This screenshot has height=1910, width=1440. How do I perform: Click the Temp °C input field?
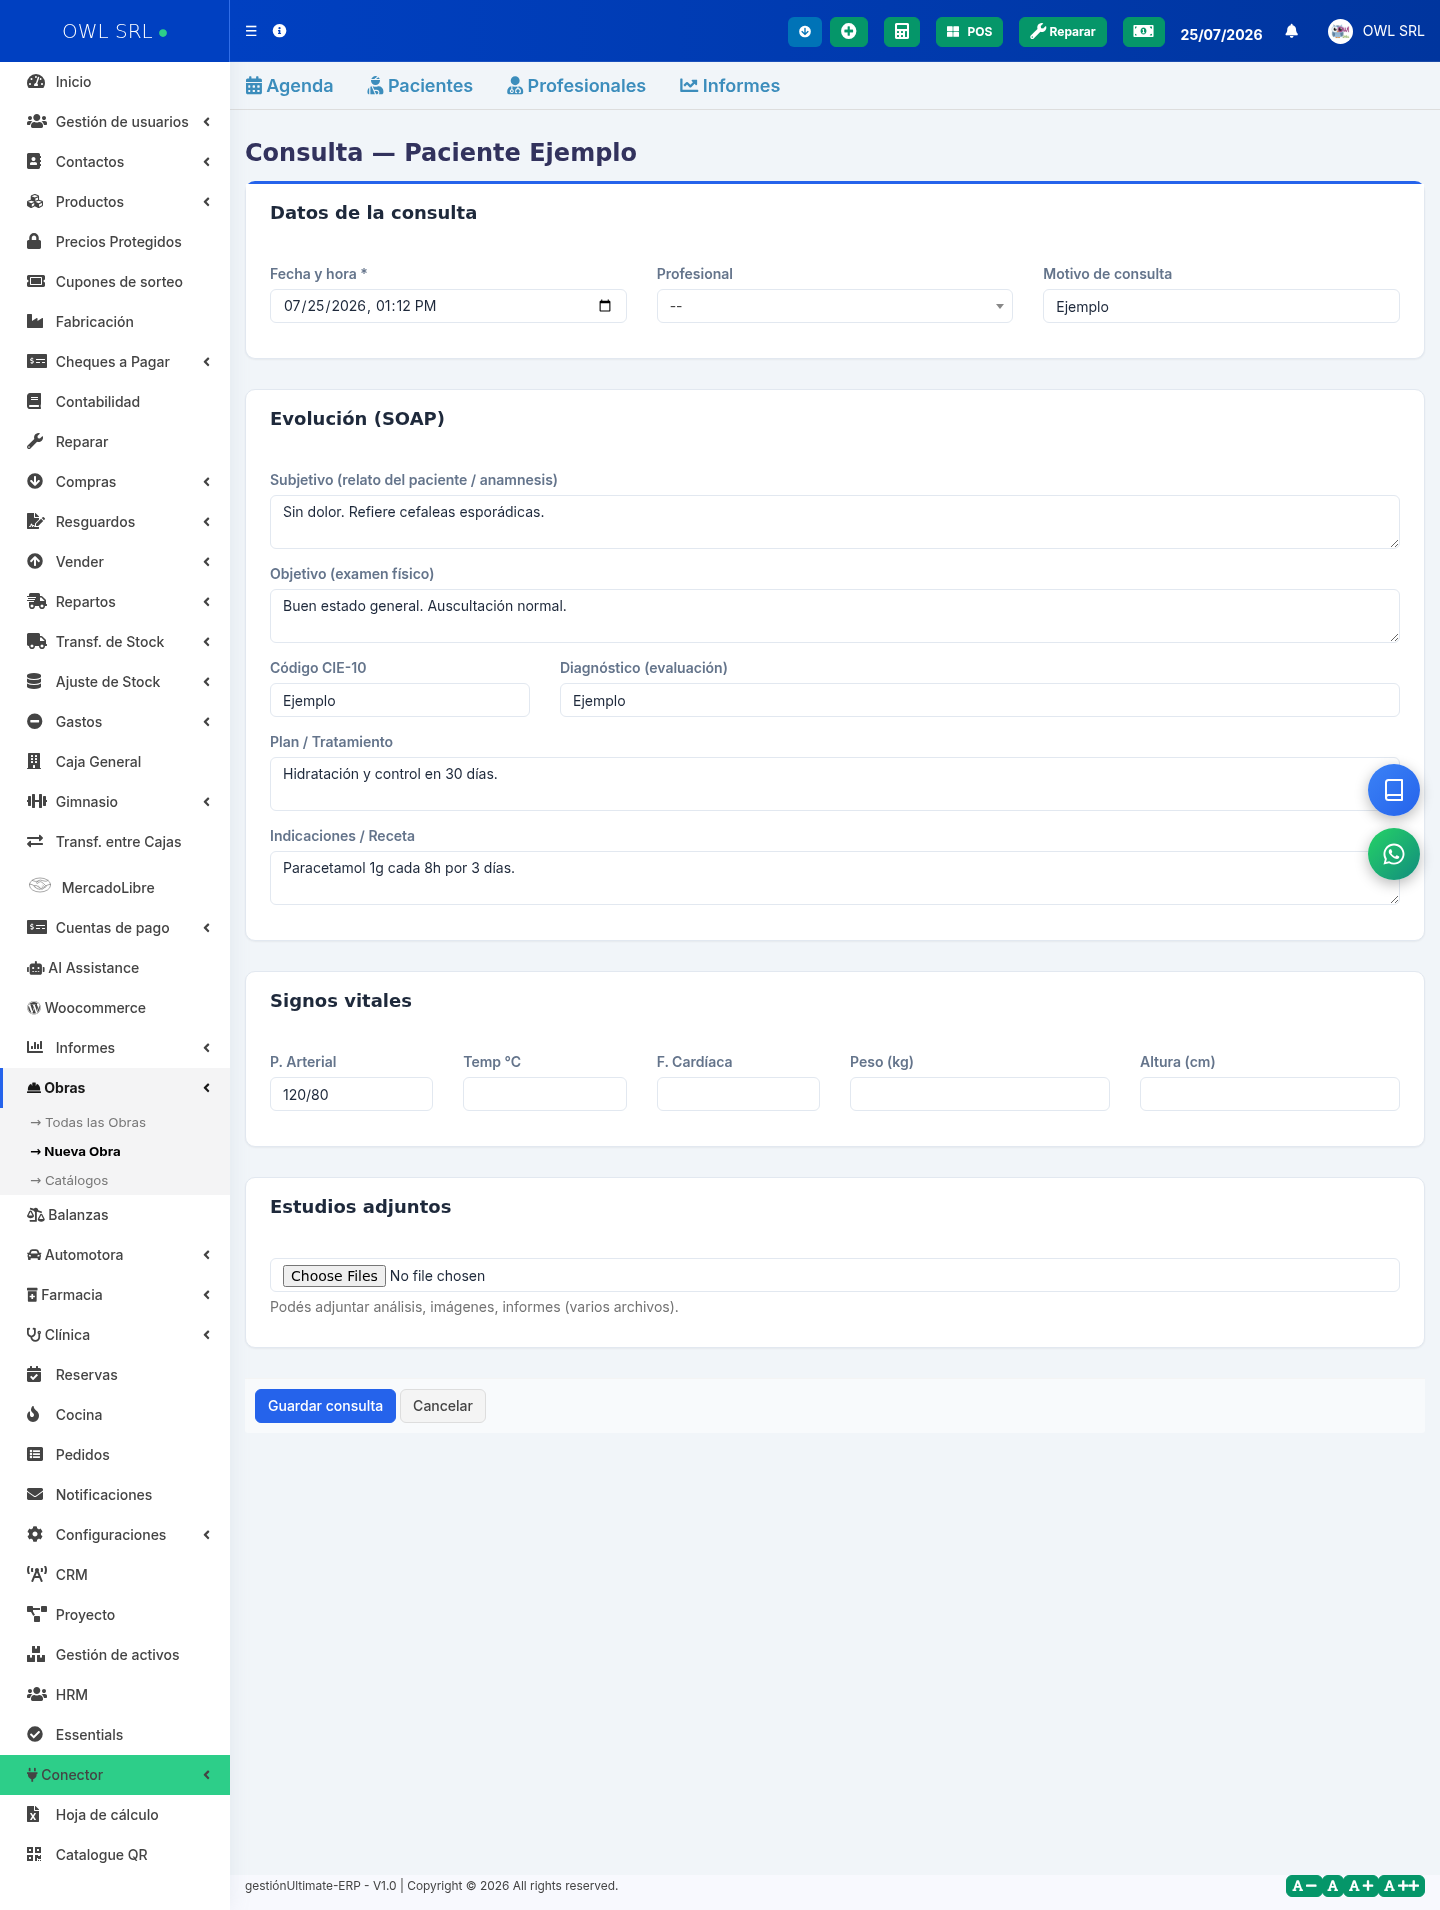point(544,1094)
